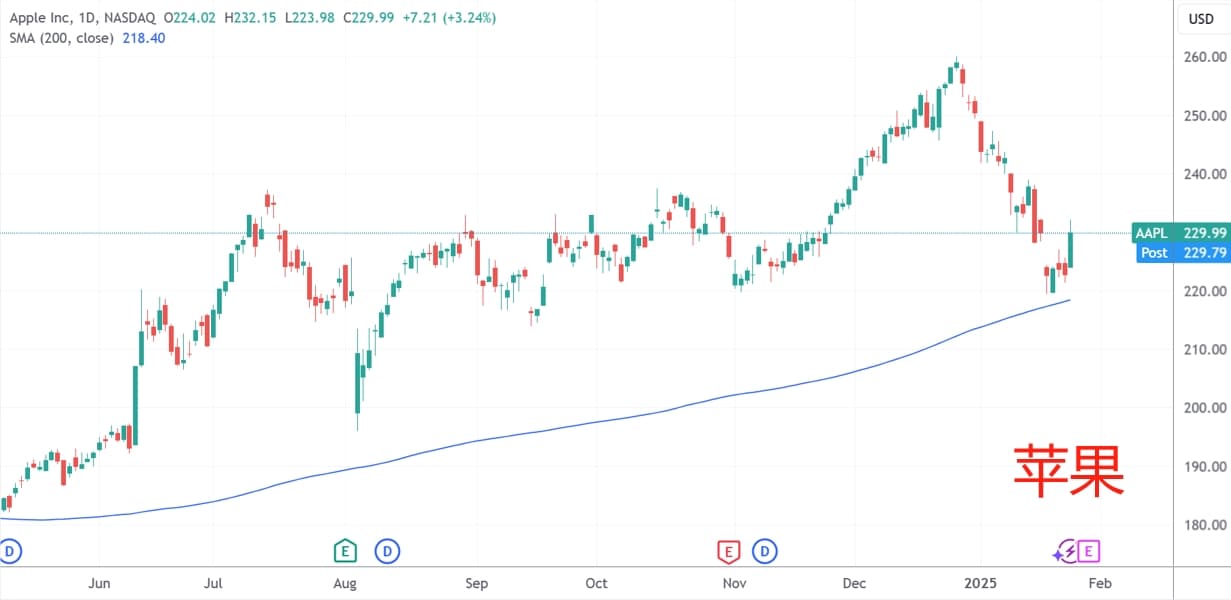Click the lightning bolt event icon
Screen dimensions: 1231x600
coord(1067,550)
